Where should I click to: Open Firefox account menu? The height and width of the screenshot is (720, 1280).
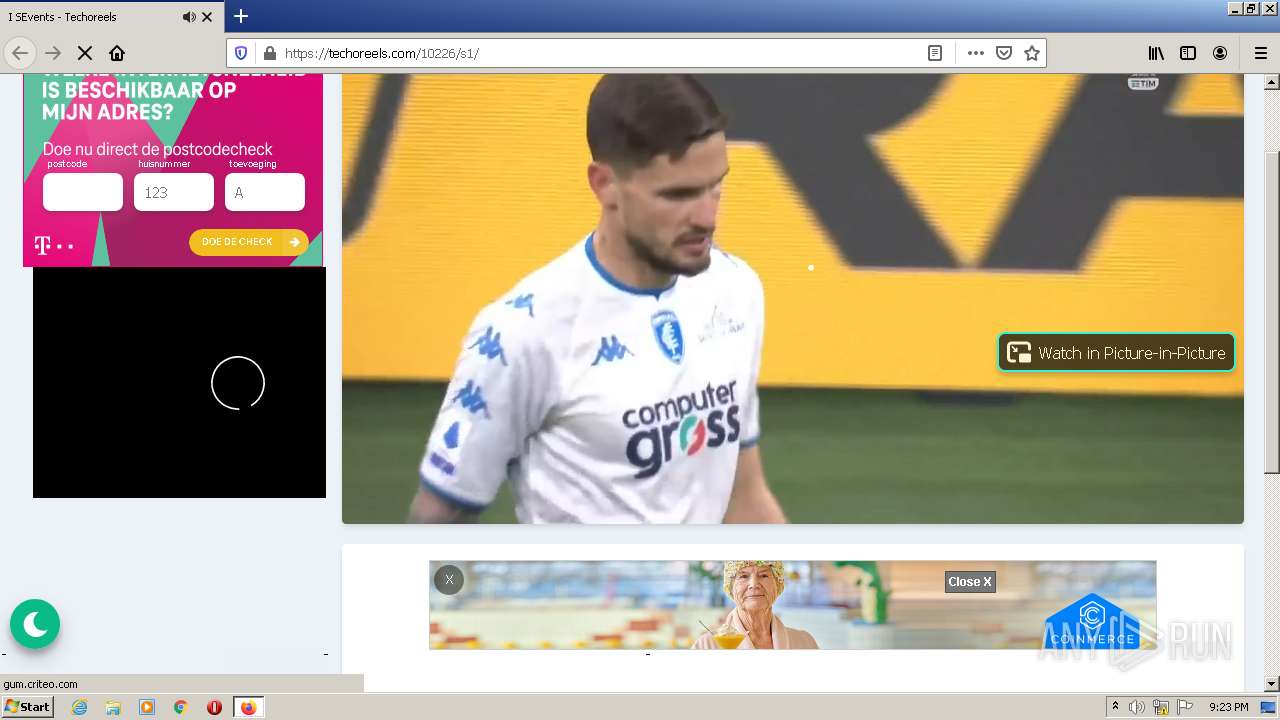coord(1220,53)
